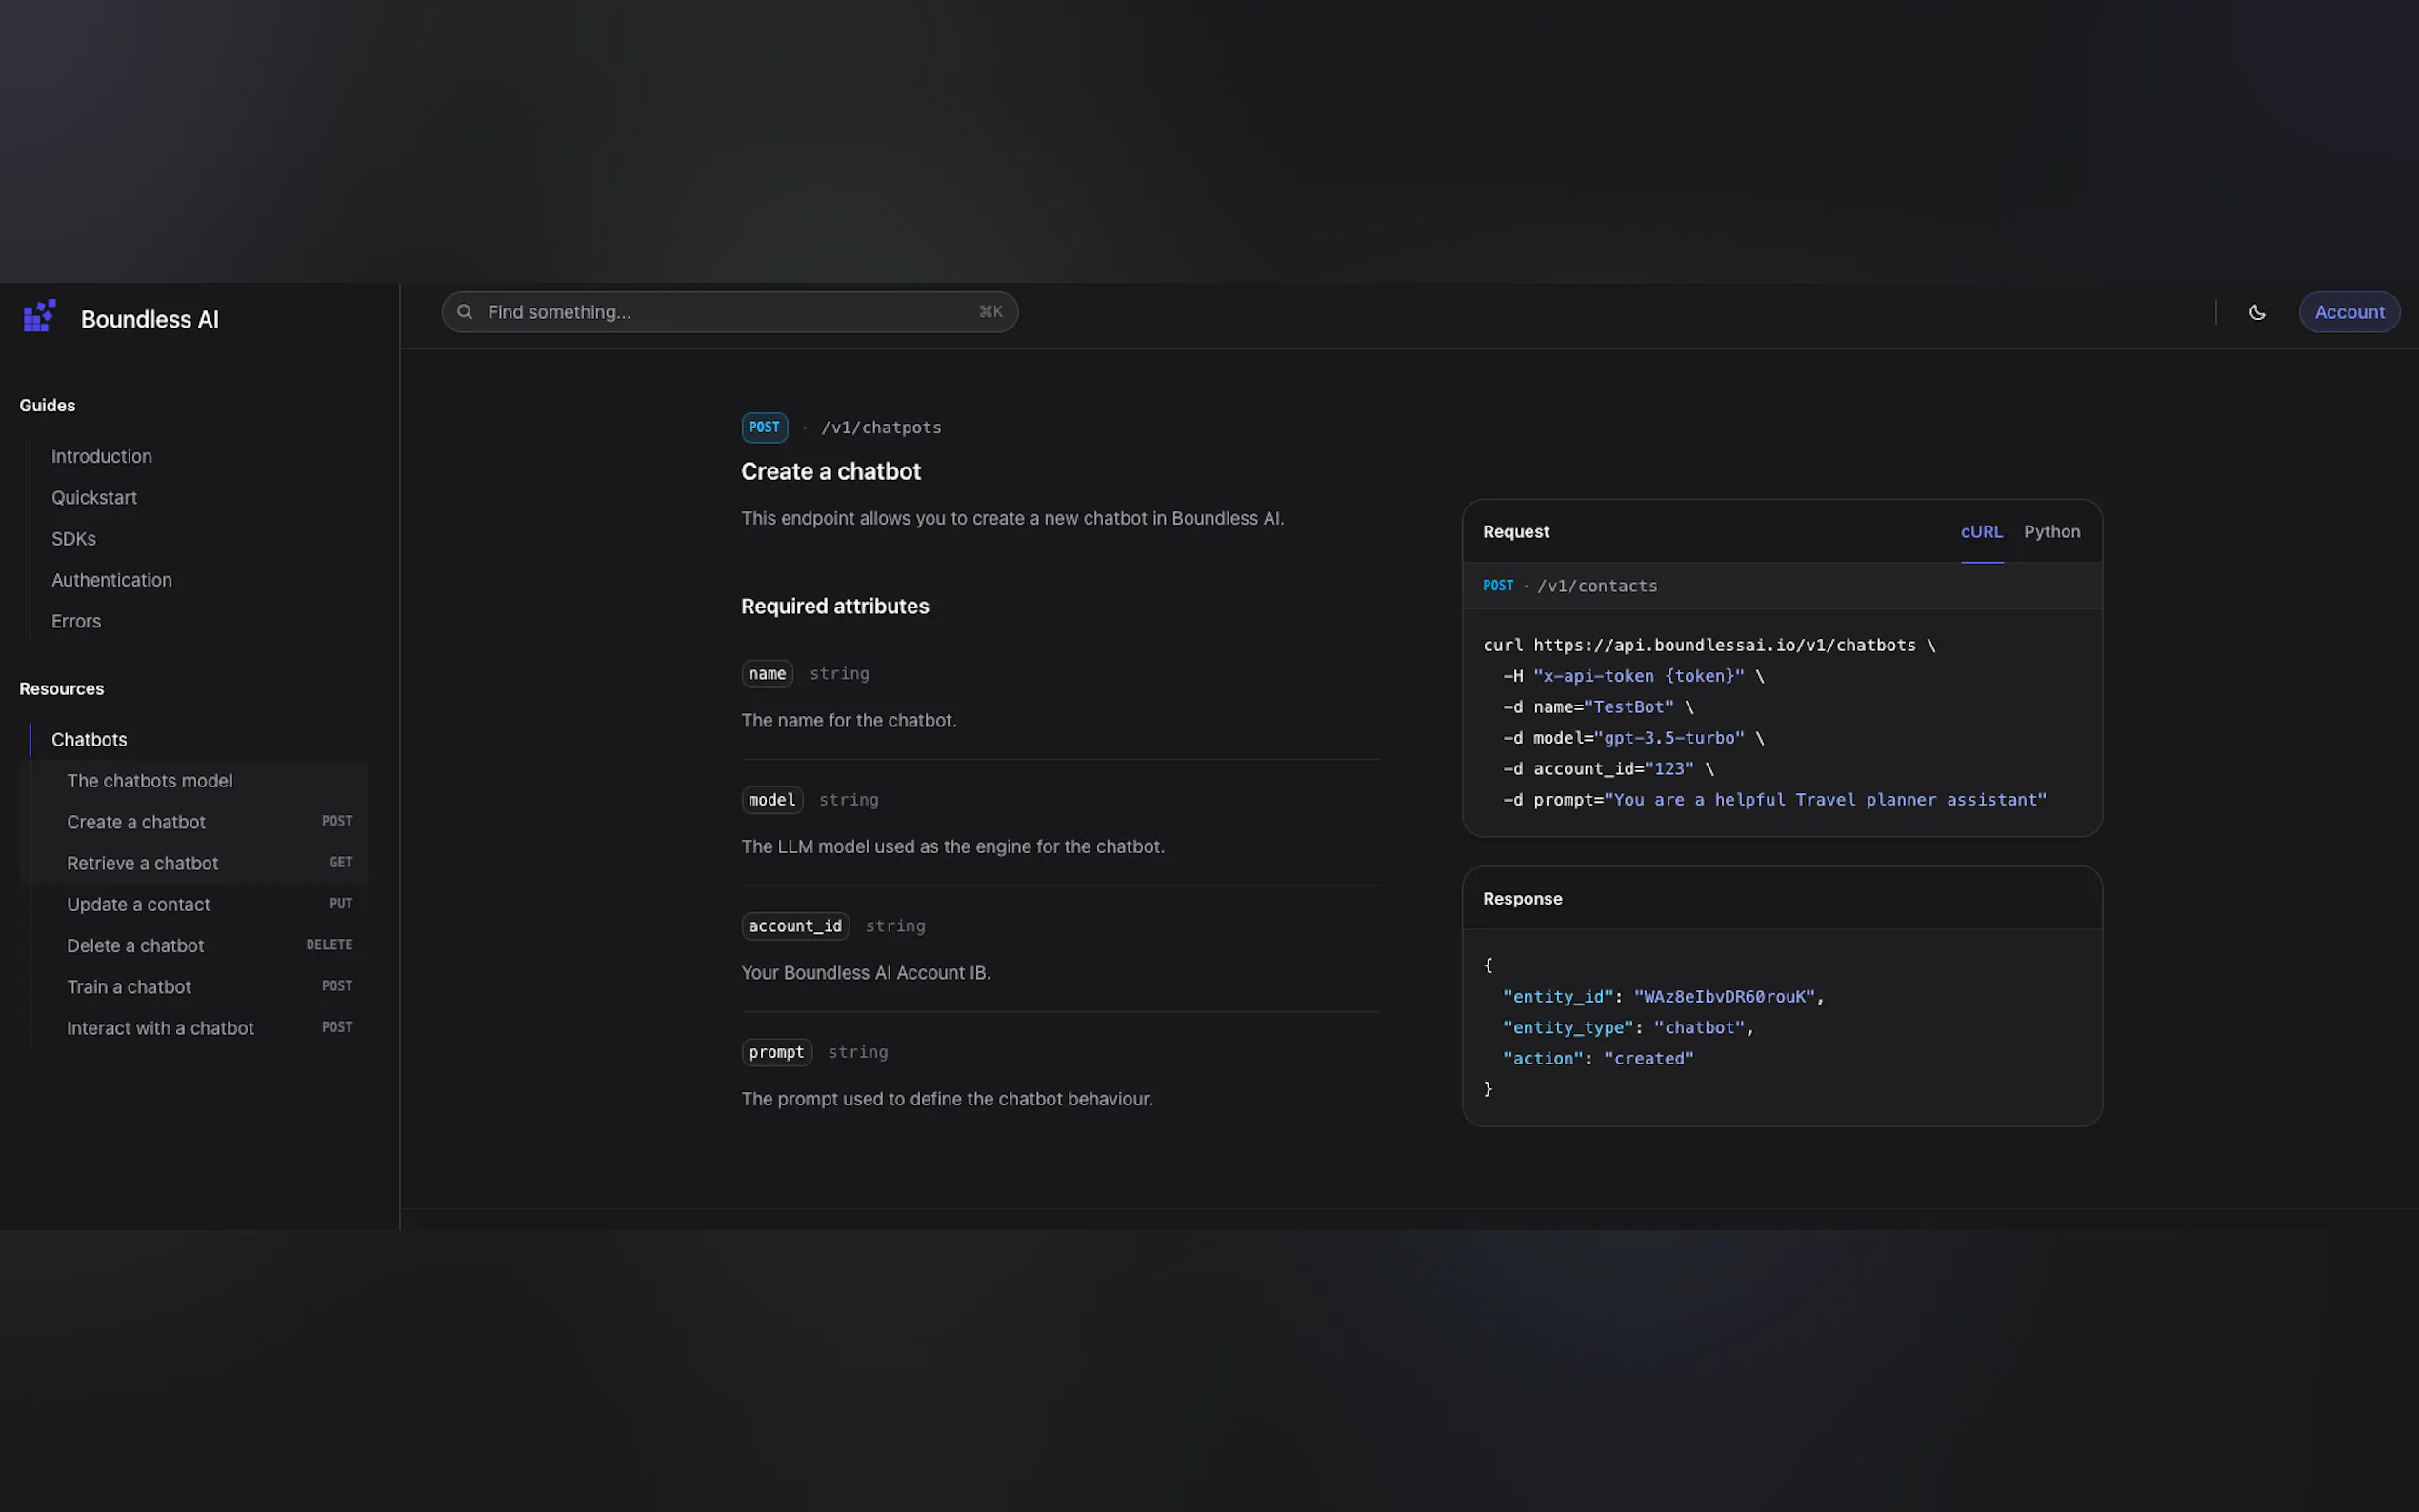Go to the Quickstart guide
The height and width of the screenshot is (1512, 2419).
pyautogui.click(x=94, y=497)
